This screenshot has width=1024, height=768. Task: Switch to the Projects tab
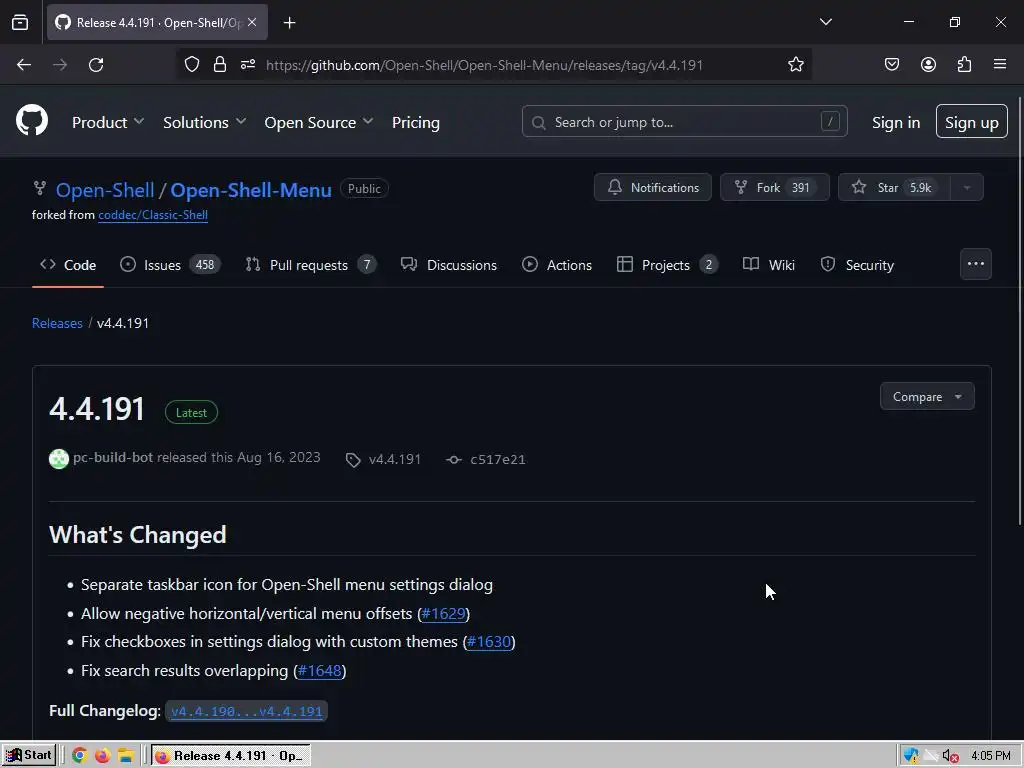[667, 265]
